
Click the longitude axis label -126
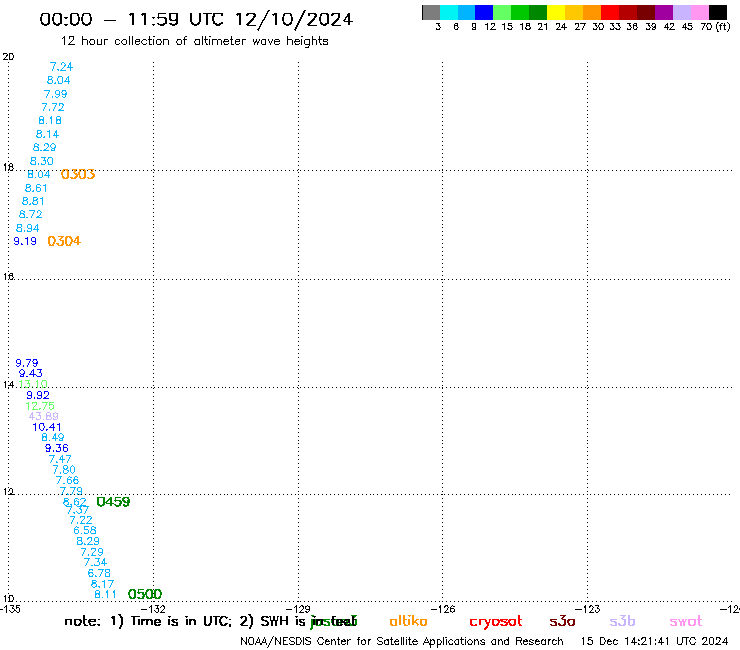click(443, 609)
